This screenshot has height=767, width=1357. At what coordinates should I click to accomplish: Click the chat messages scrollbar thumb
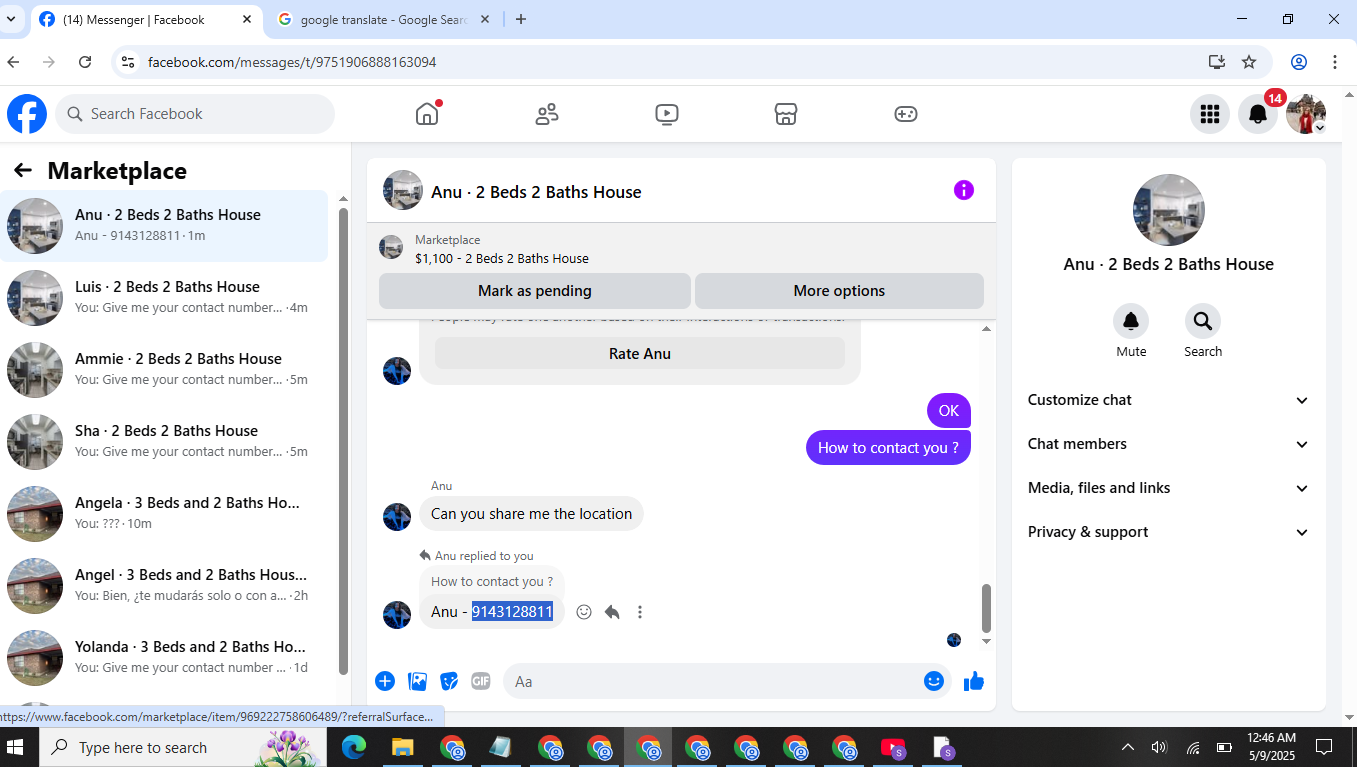coord(986,608)
